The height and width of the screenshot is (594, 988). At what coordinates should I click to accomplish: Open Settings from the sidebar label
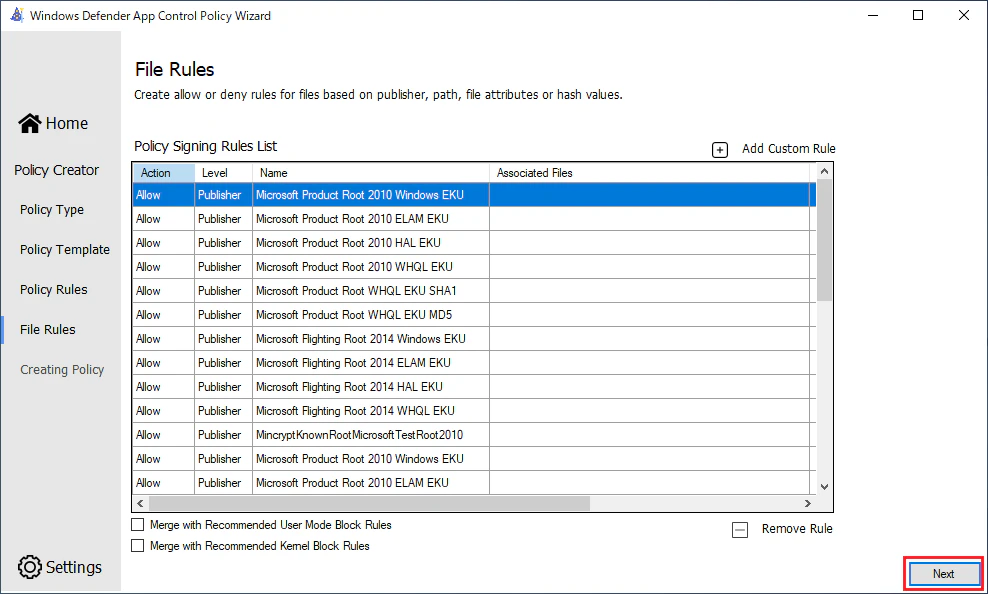tap(74, 567)
